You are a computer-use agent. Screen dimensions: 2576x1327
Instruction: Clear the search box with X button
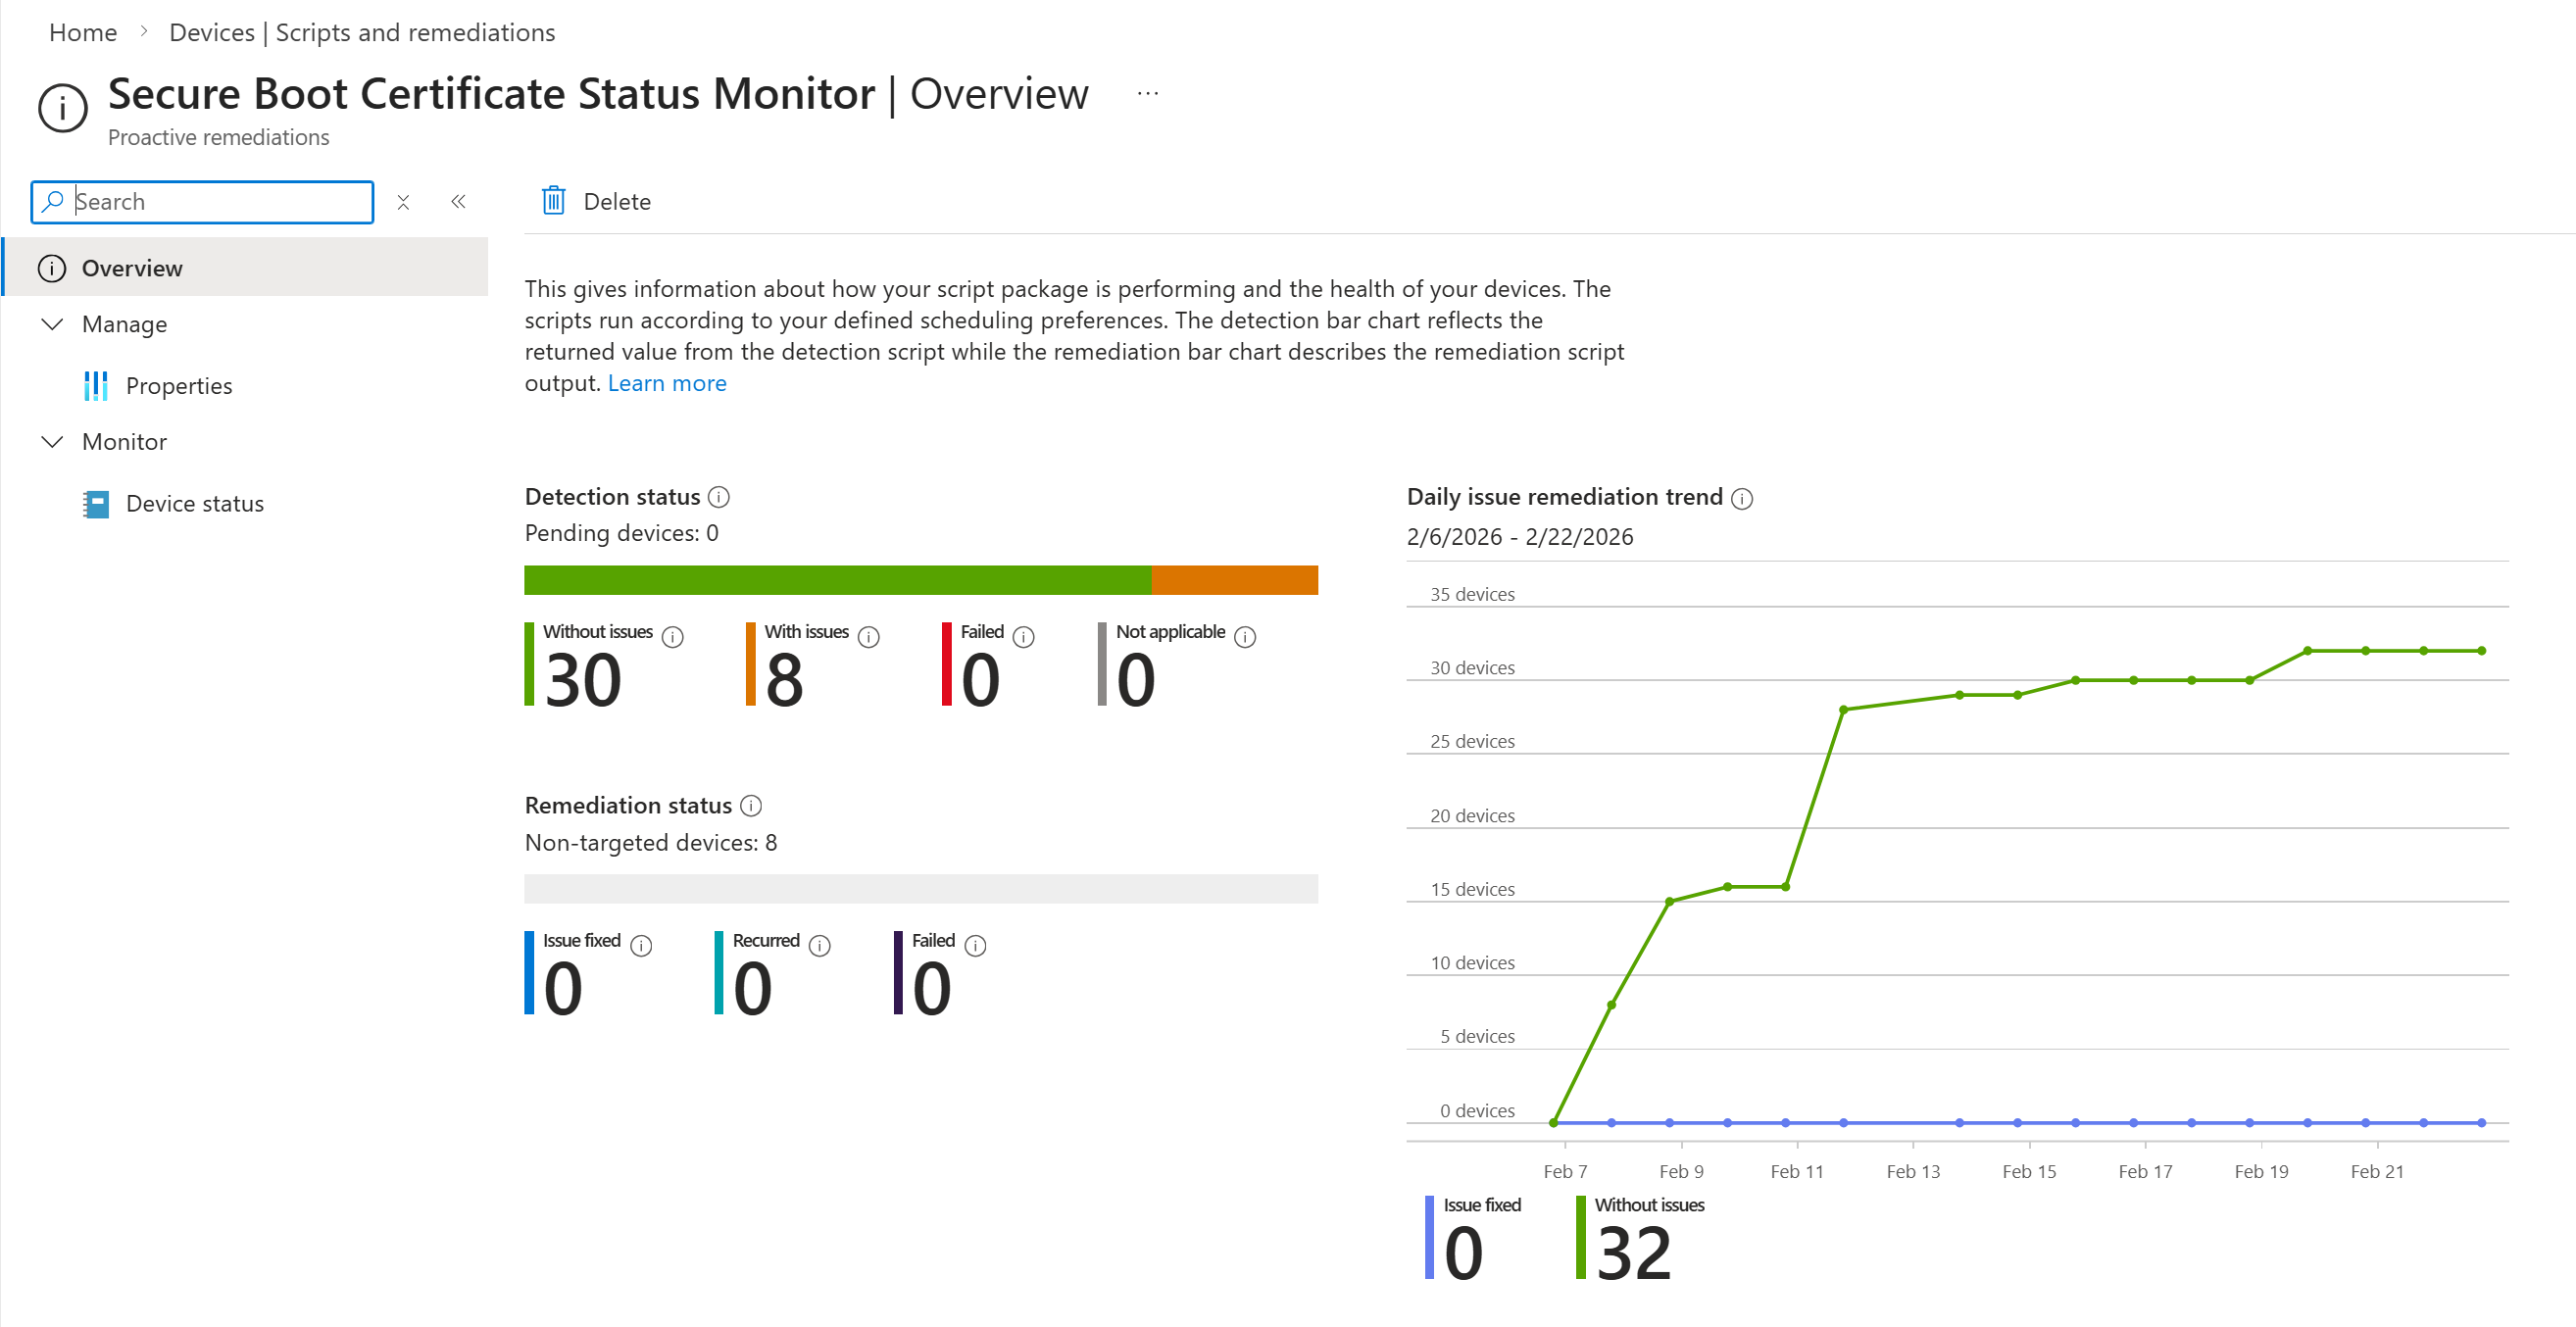403,201
